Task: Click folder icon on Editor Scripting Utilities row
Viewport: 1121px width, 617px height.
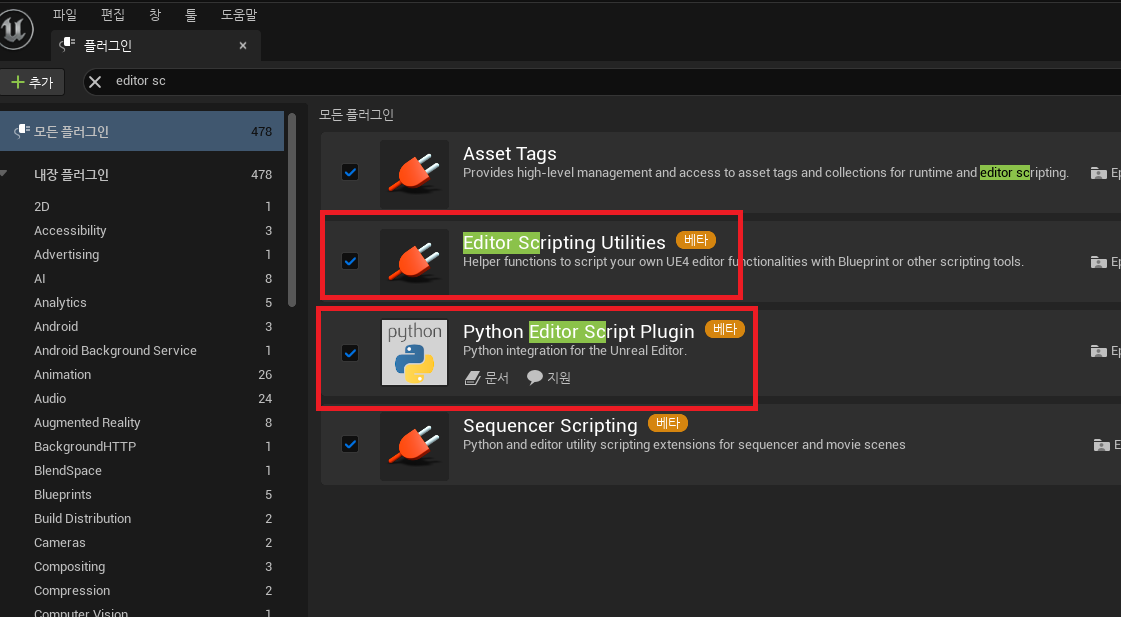Action: click(1099, 262)
